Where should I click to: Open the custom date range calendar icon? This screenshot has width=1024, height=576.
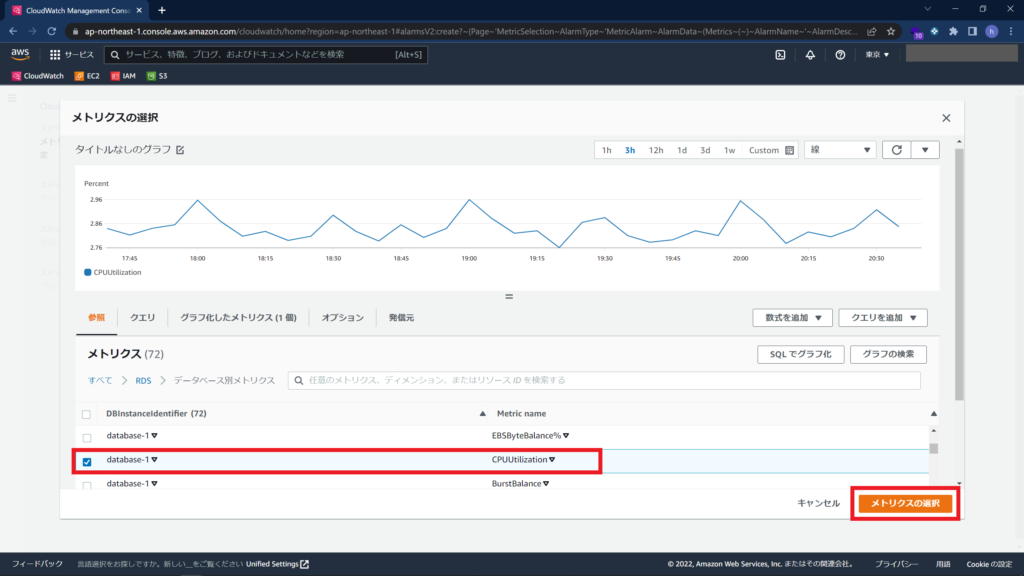tap(789, 149)
